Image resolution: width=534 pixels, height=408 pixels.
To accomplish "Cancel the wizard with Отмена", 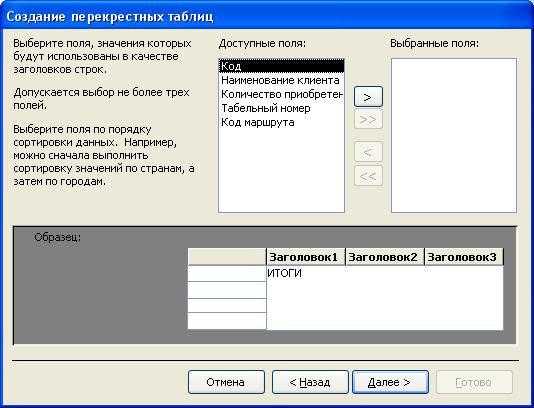I will coord(226,382).
